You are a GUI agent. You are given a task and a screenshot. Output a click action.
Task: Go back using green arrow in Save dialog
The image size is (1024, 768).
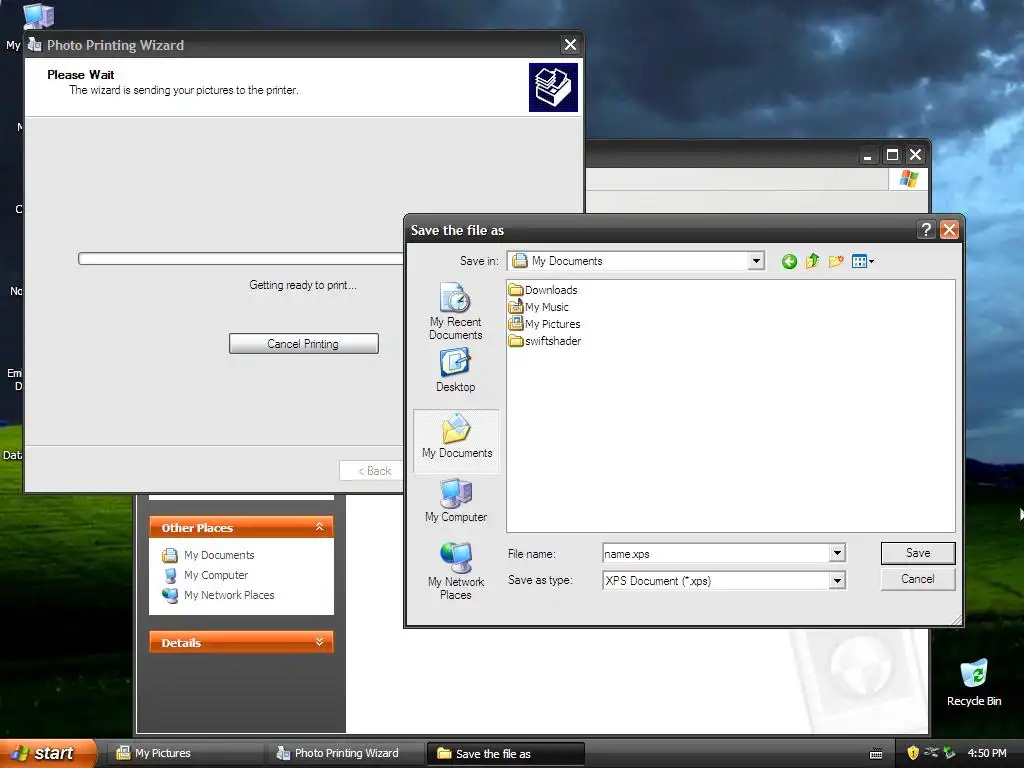click(789, 262)
